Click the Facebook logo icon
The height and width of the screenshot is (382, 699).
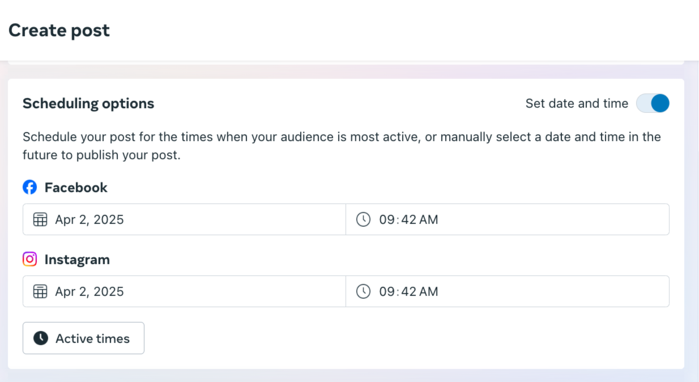pyautogui.click(x=30, y=187)
